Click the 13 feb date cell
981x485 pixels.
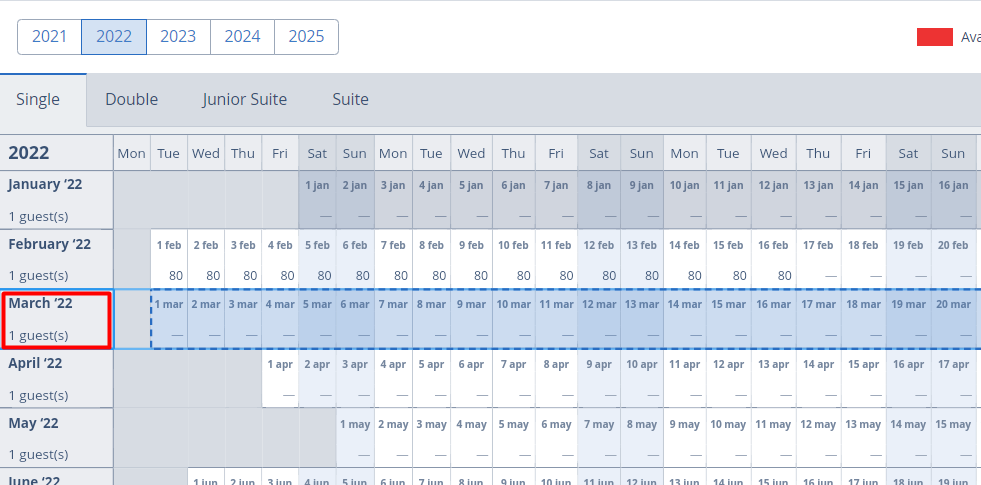642,259
